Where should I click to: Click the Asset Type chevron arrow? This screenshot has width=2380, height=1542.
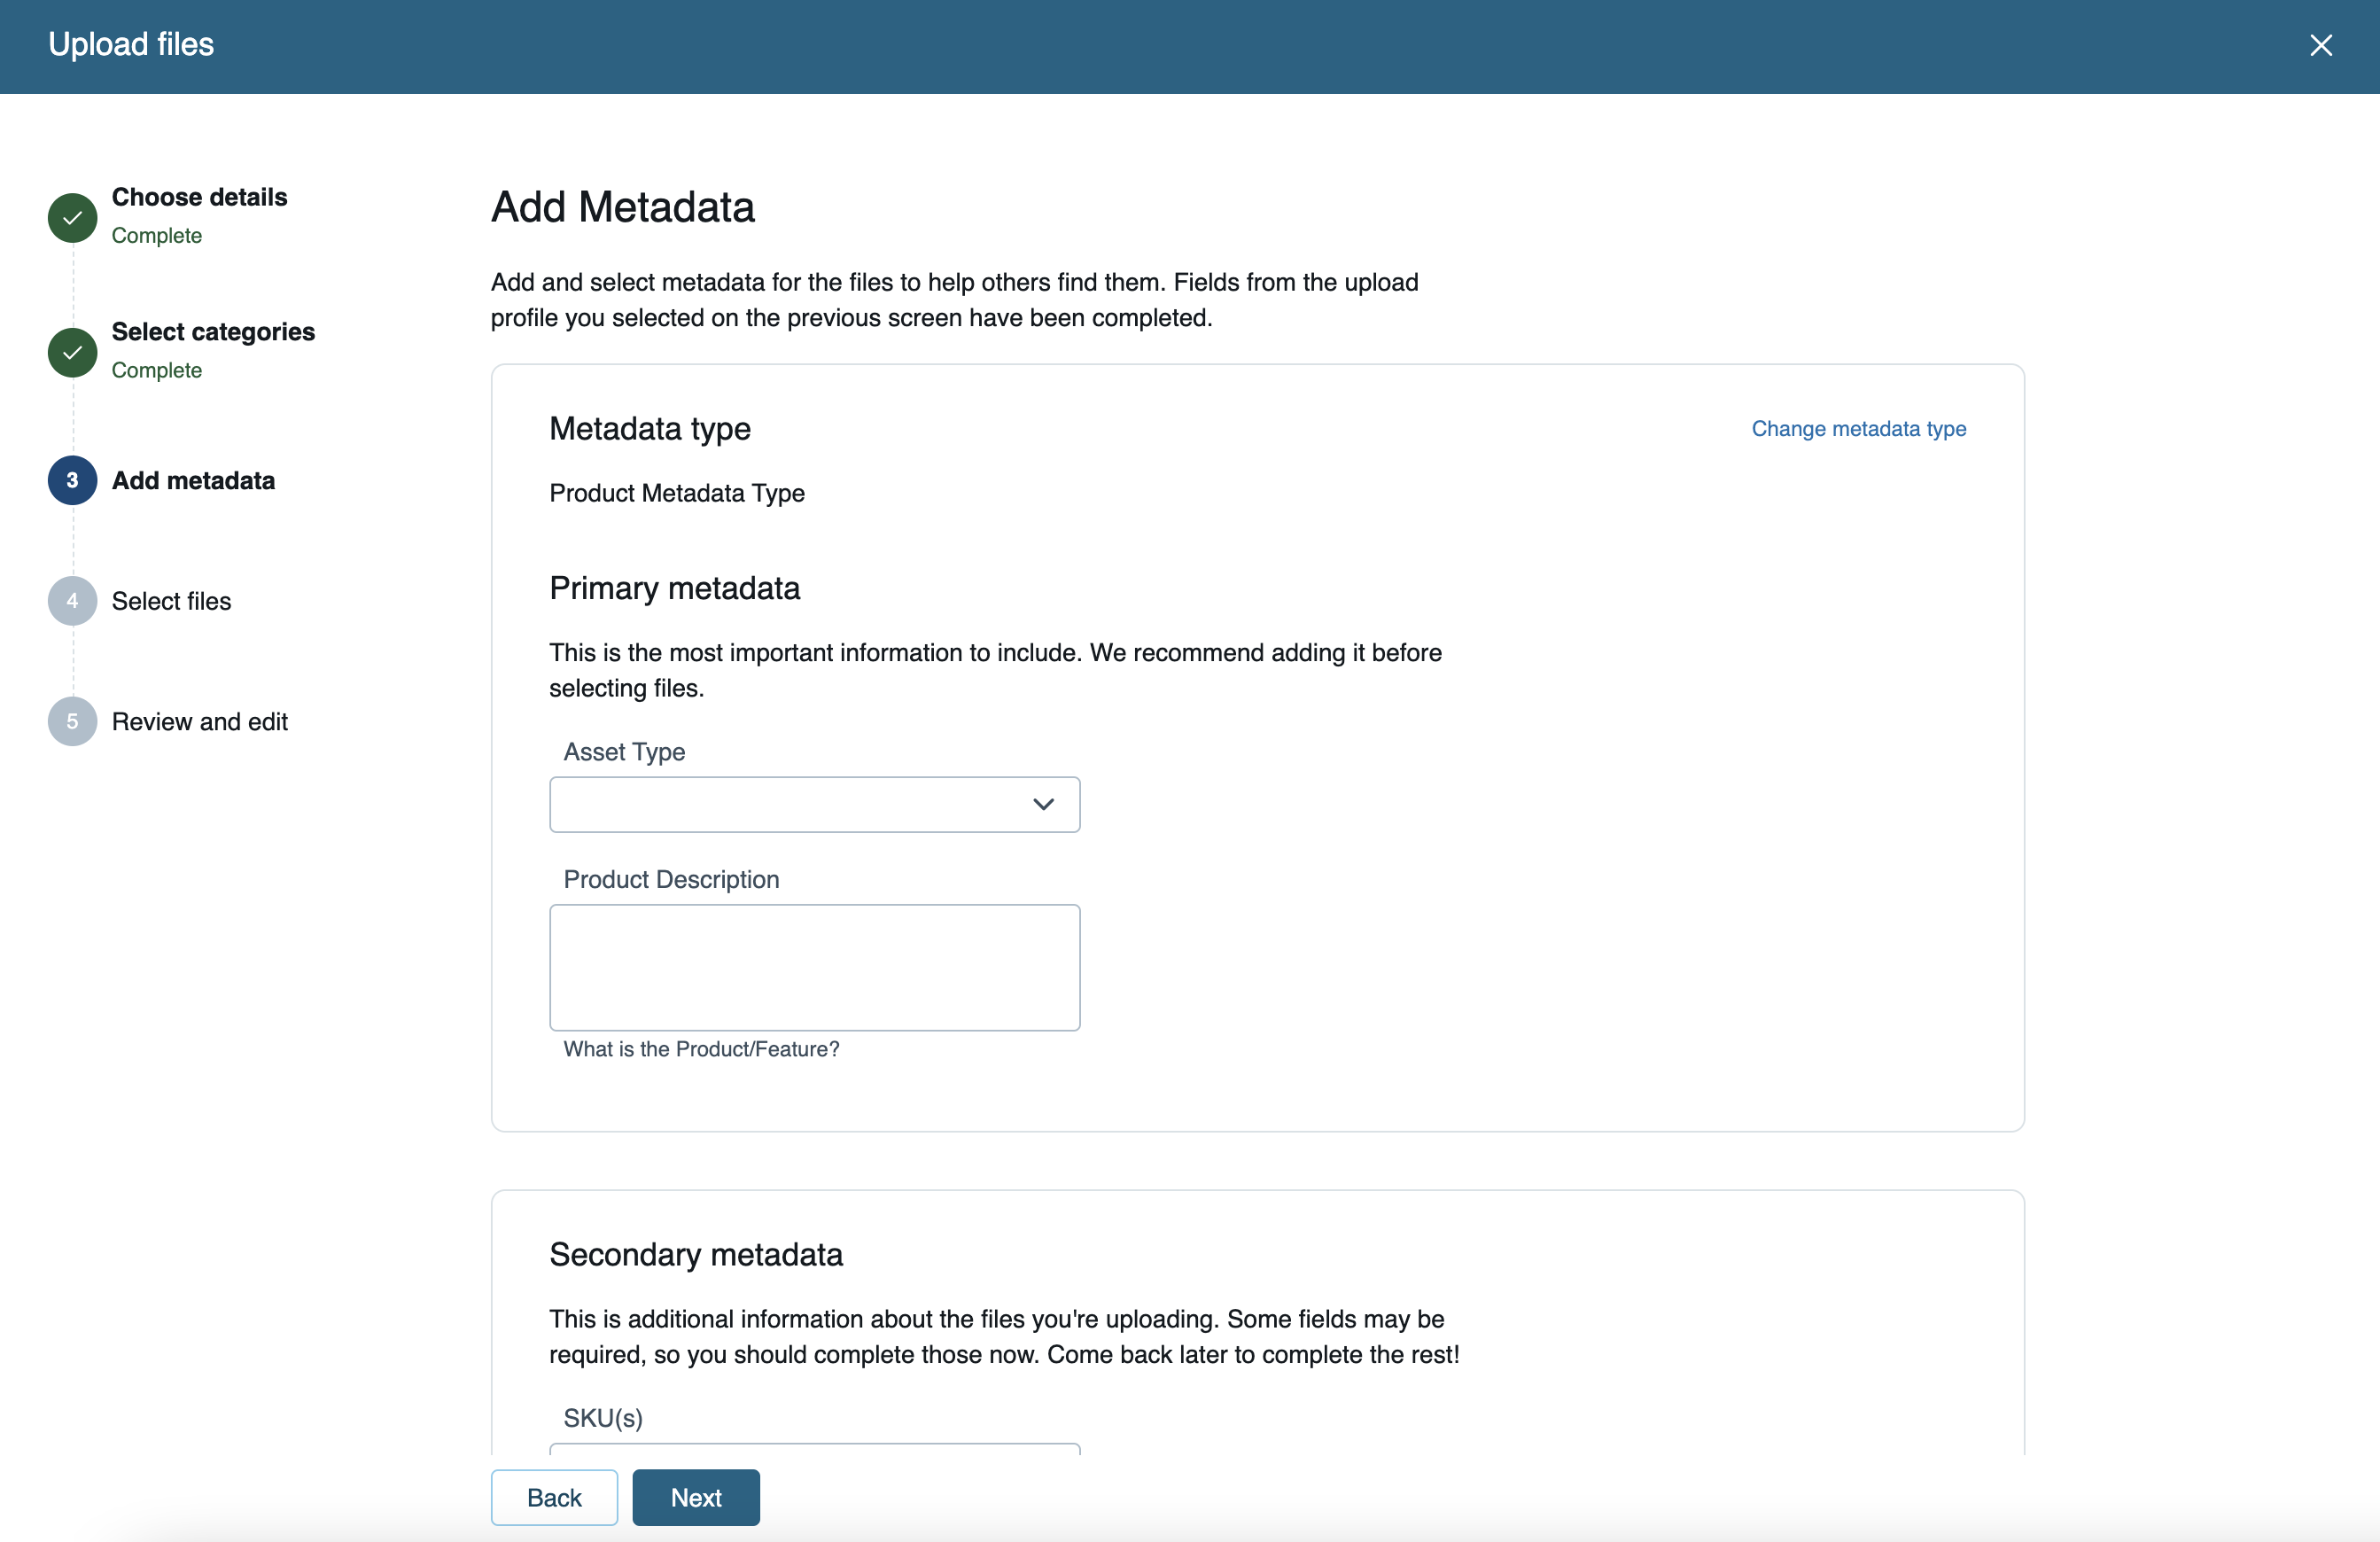(x=1043, y=804)
